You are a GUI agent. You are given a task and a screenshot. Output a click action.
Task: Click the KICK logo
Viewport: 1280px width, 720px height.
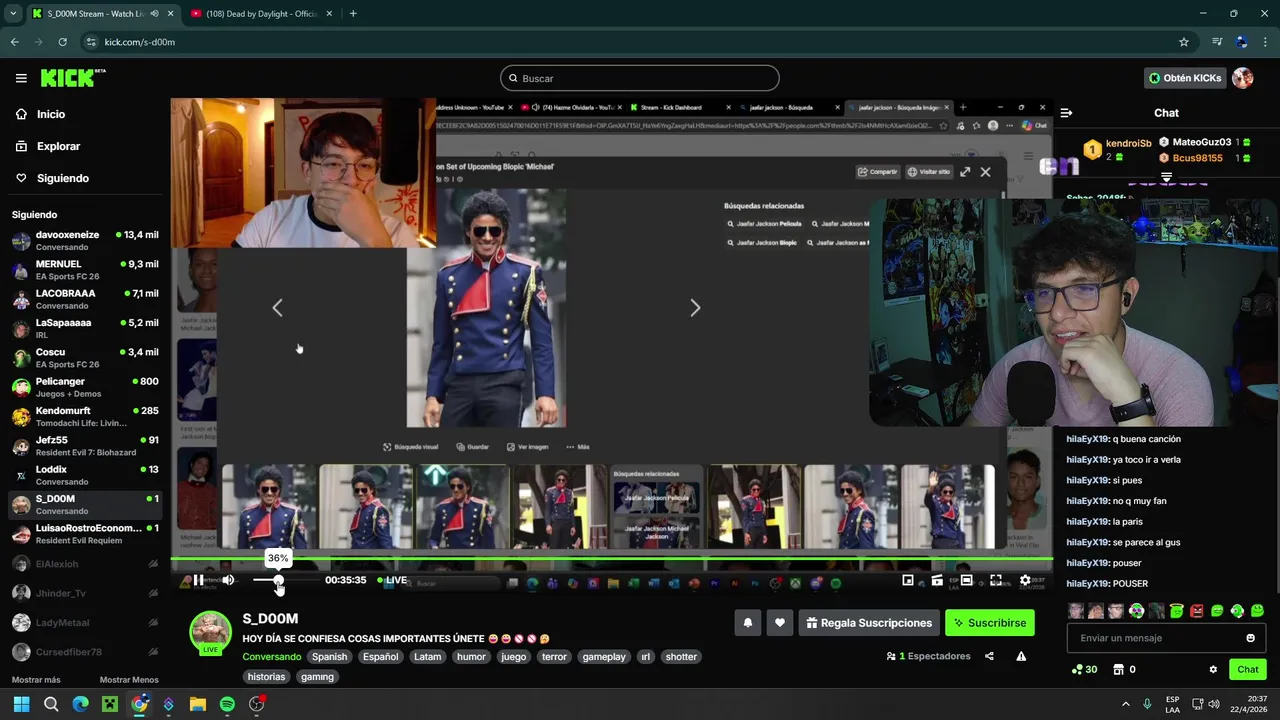[72, 78]
